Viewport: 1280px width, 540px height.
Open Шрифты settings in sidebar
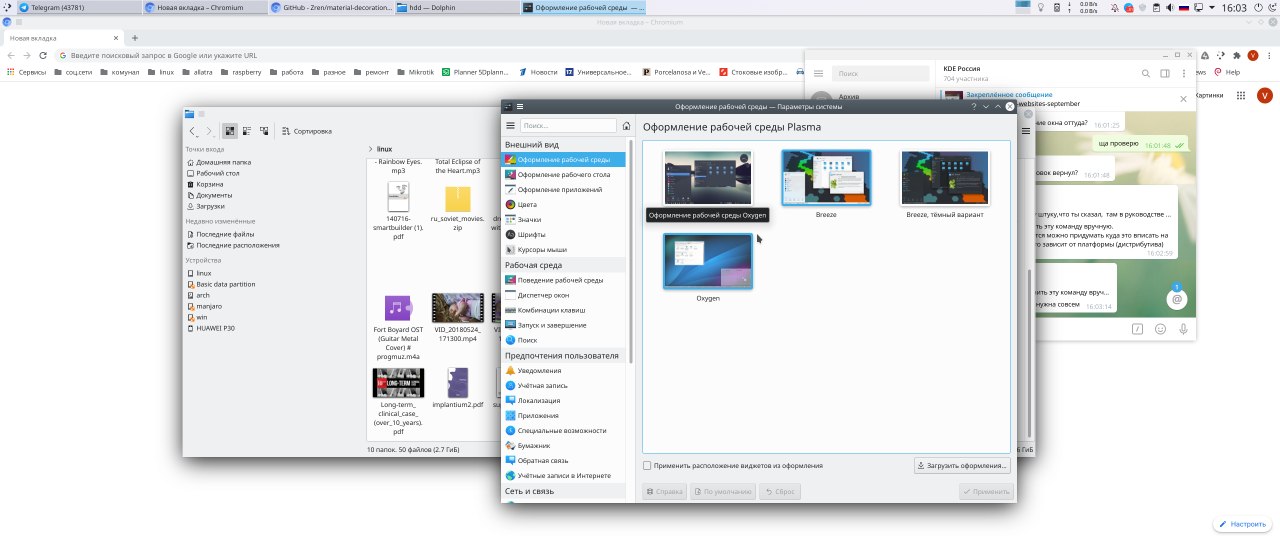click(x=565, y=234)
